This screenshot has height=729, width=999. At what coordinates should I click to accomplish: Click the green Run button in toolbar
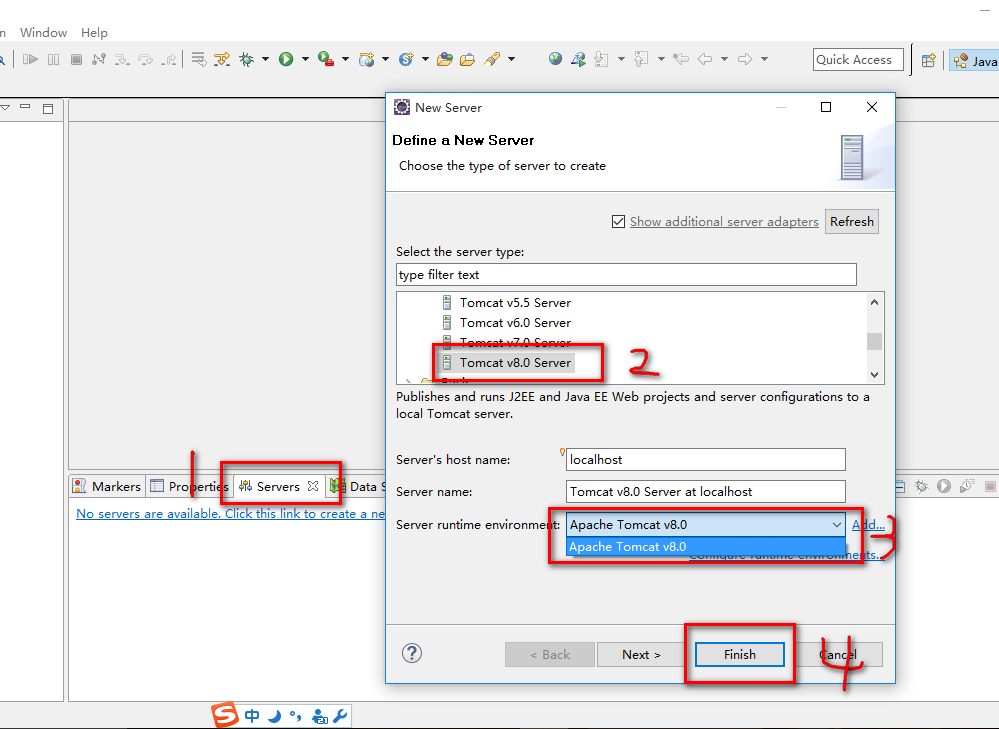[x=286, y=59]
